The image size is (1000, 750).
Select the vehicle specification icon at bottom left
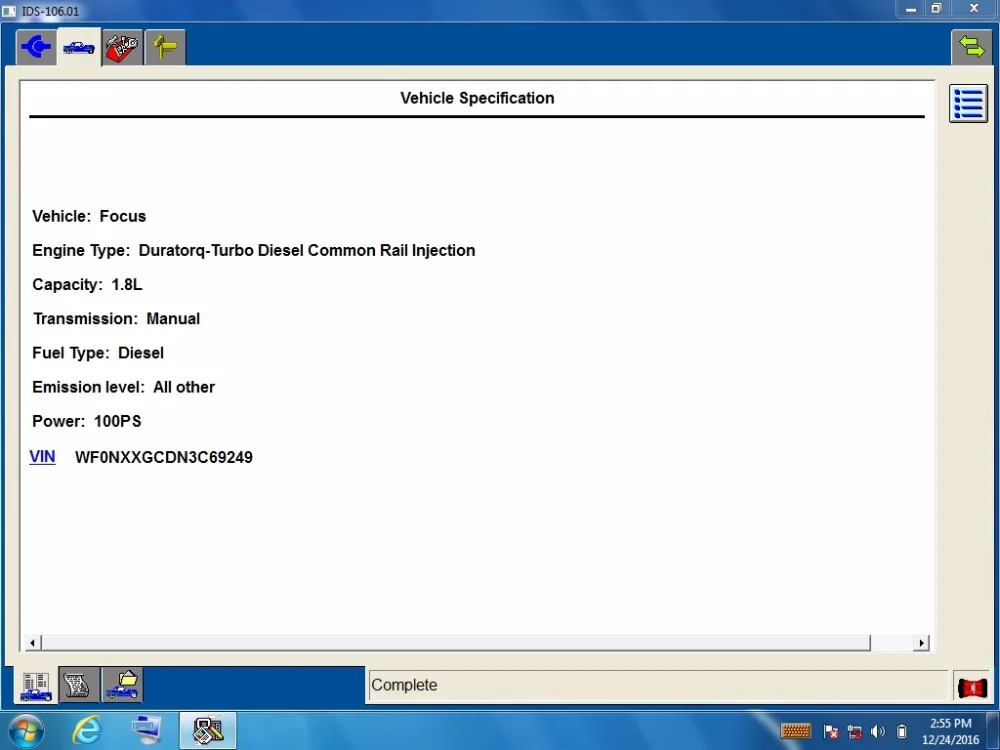pyautogui.click(x=35, y=685)
